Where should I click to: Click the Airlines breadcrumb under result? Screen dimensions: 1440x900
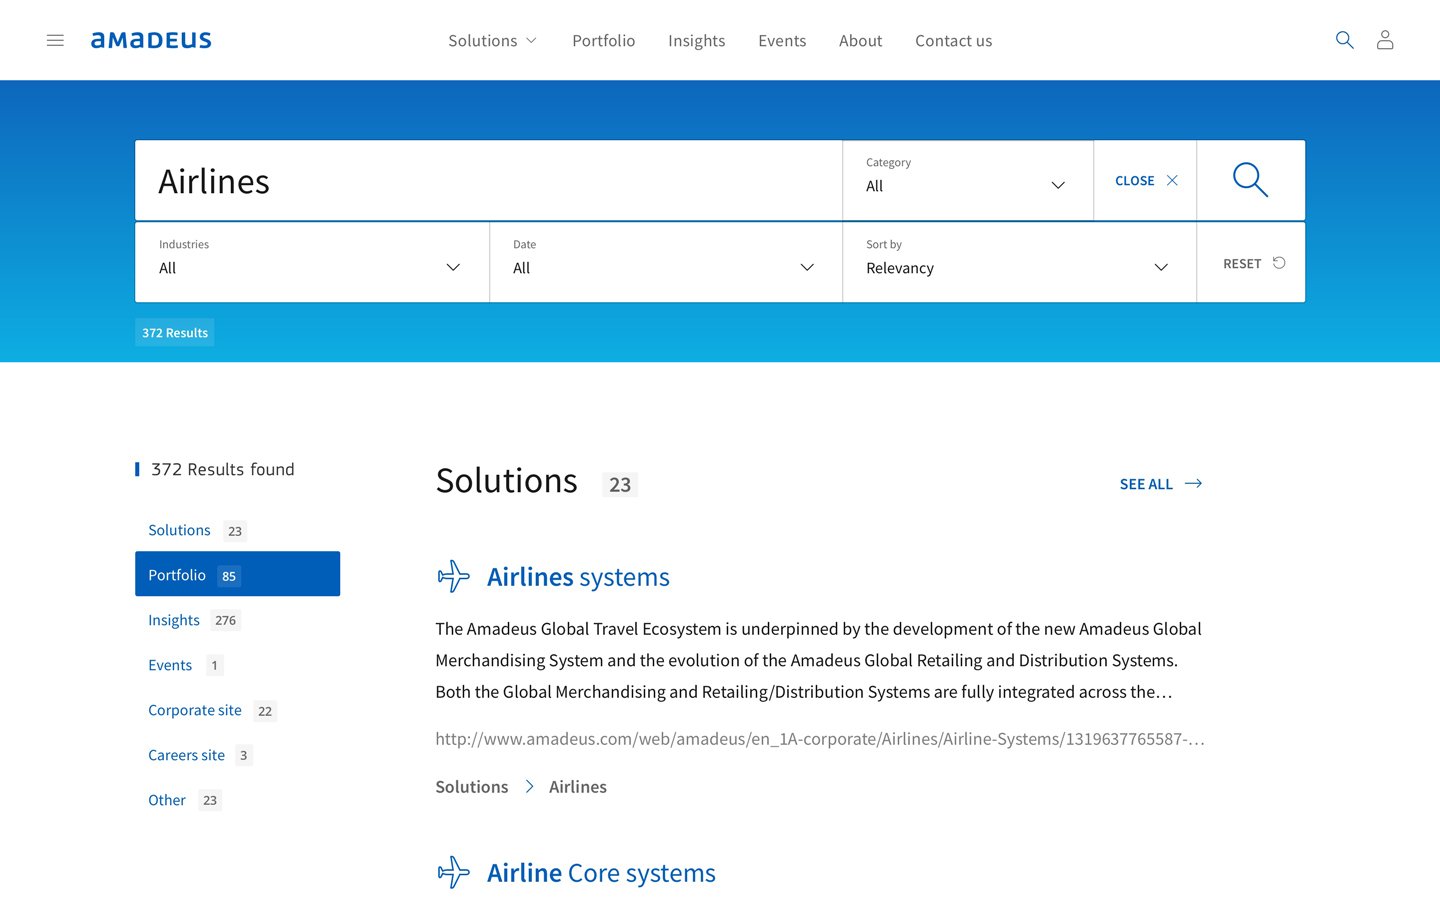coord(578,787)
